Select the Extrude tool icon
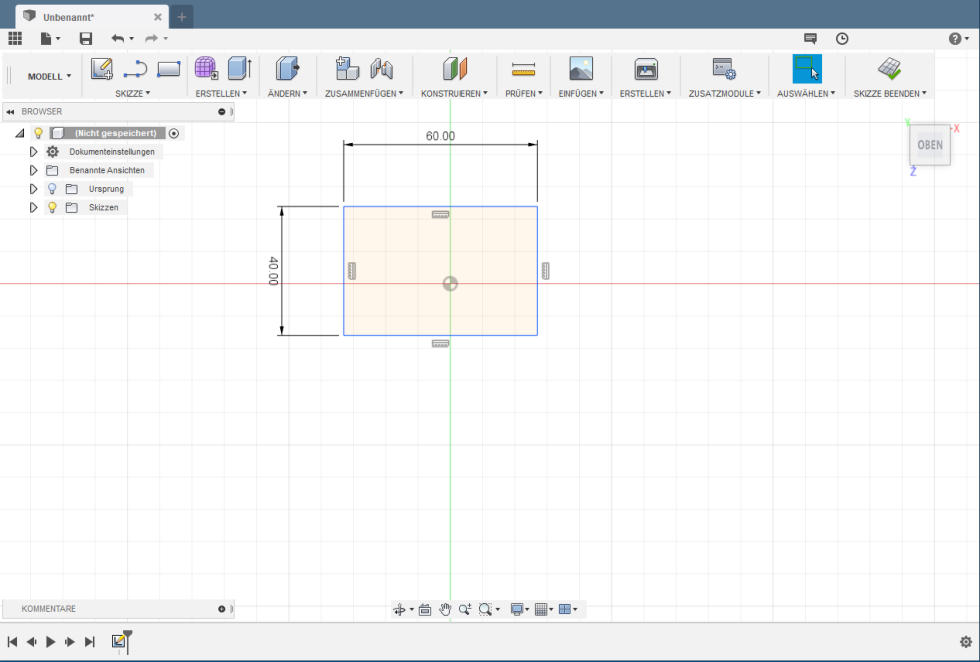 (239, 69)
